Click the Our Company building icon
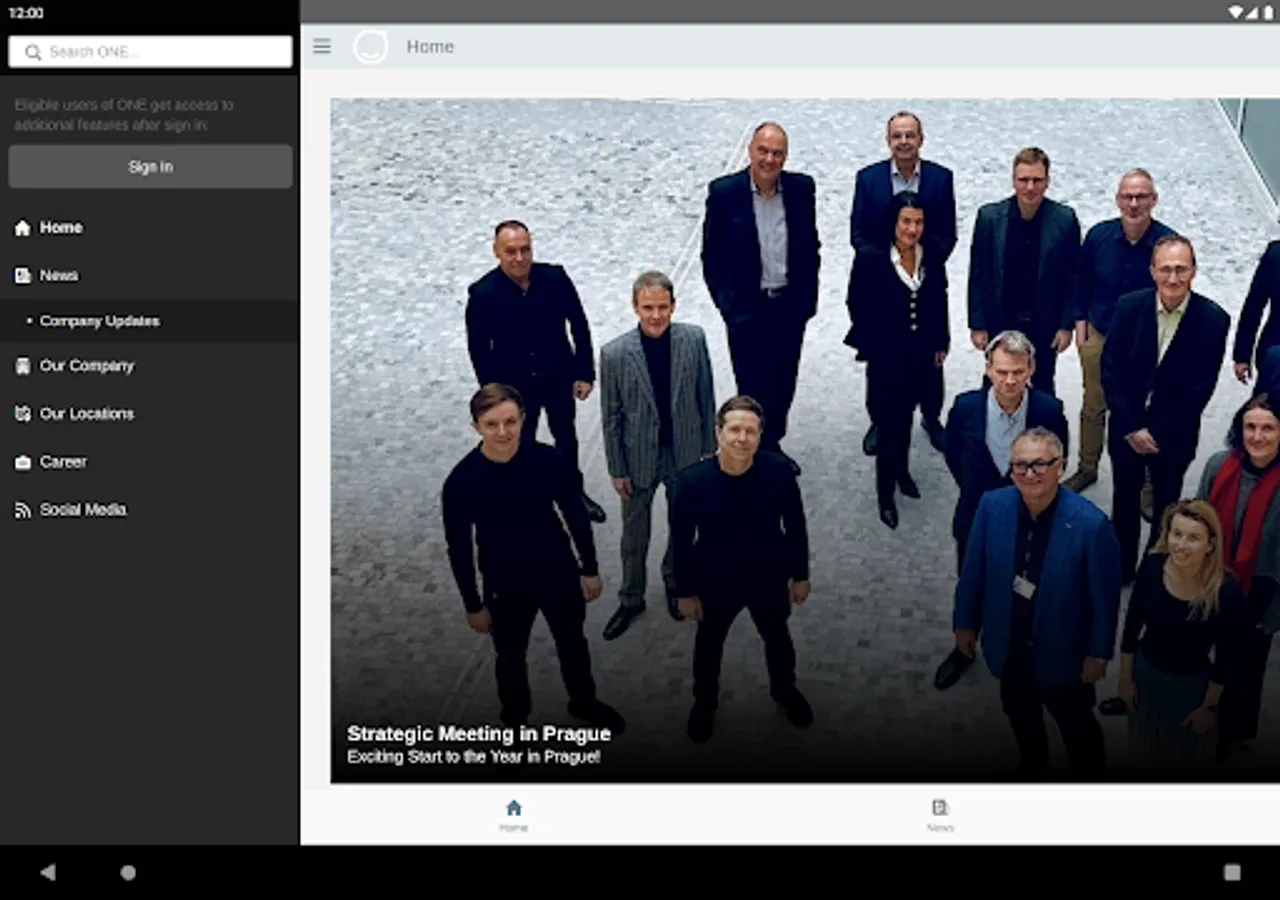 click(21, 366)
